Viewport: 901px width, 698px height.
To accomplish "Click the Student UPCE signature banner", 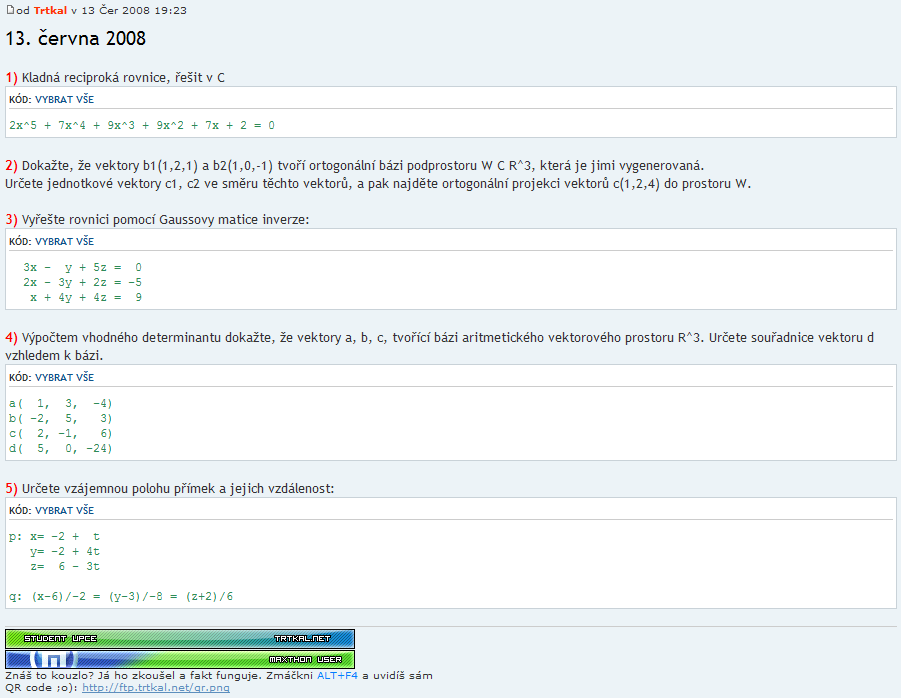I will coord(180,638).
